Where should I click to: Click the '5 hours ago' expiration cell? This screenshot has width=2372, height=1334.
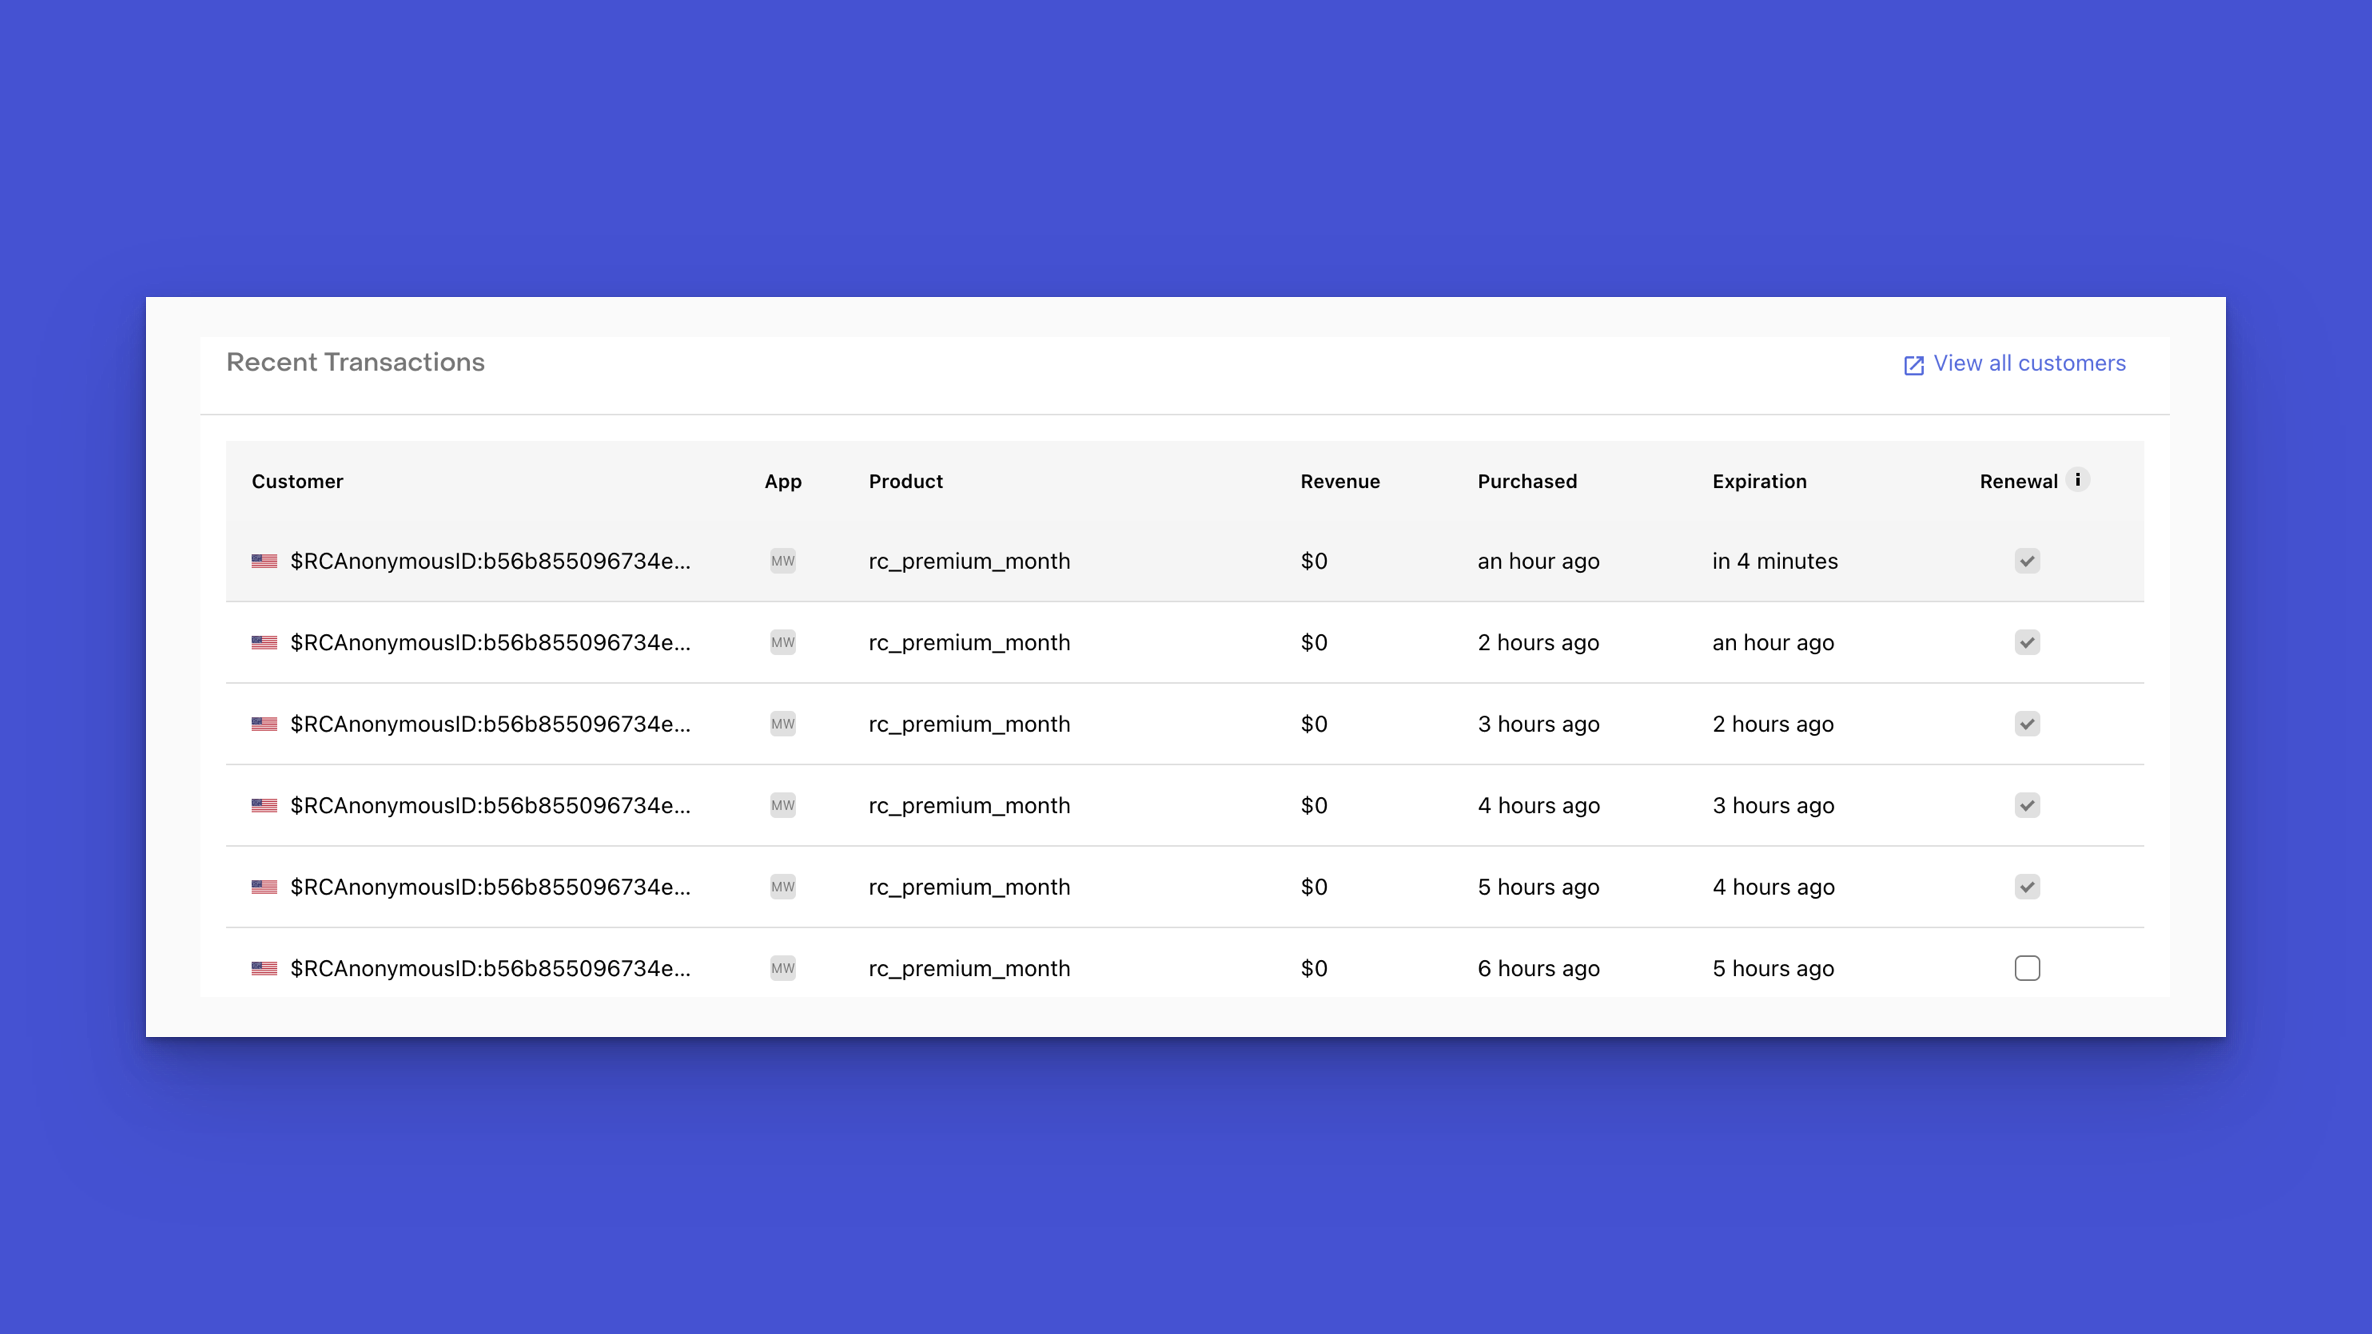tap(1773, 969)
